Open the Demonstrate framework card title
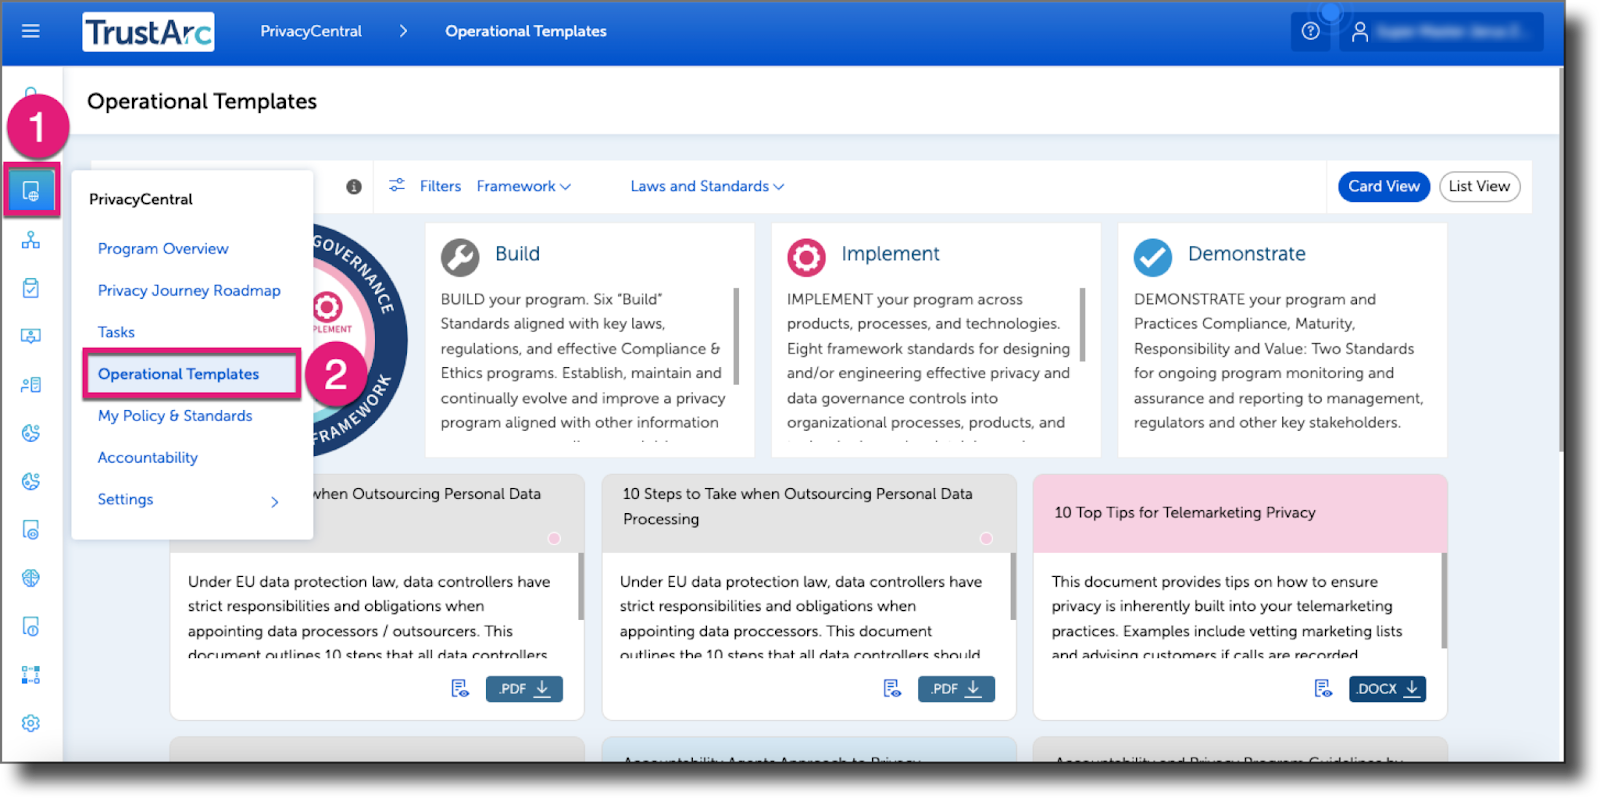The width and height of the screenshot is (1600, 798). 1246,254
